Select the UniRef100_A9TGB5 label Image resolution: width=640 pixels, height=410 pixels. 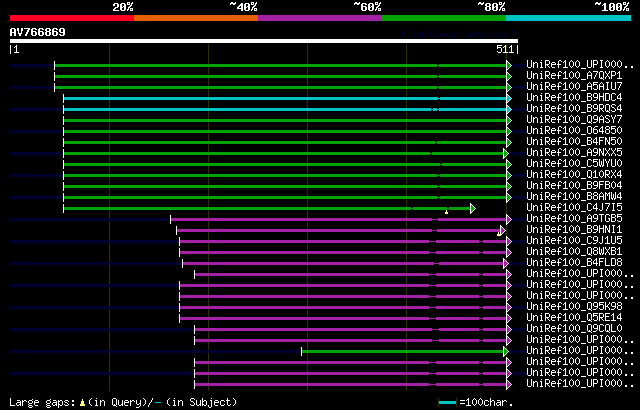tap(574, 219)
